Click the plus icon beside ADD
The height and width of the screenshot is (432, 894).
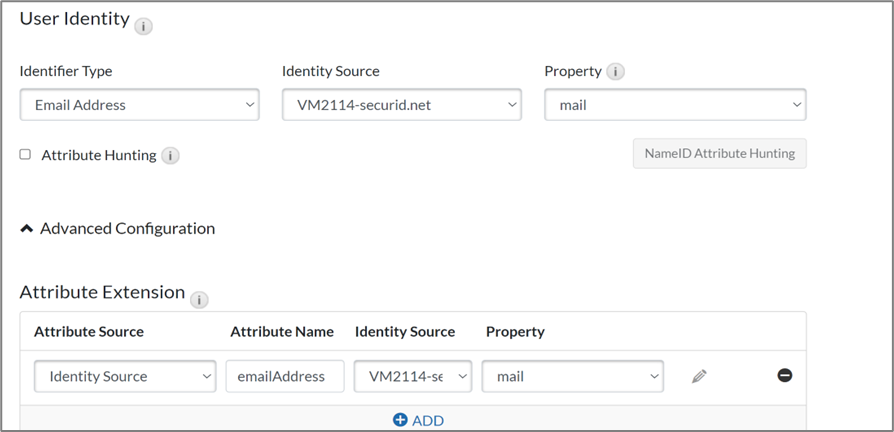pos(400,420)
